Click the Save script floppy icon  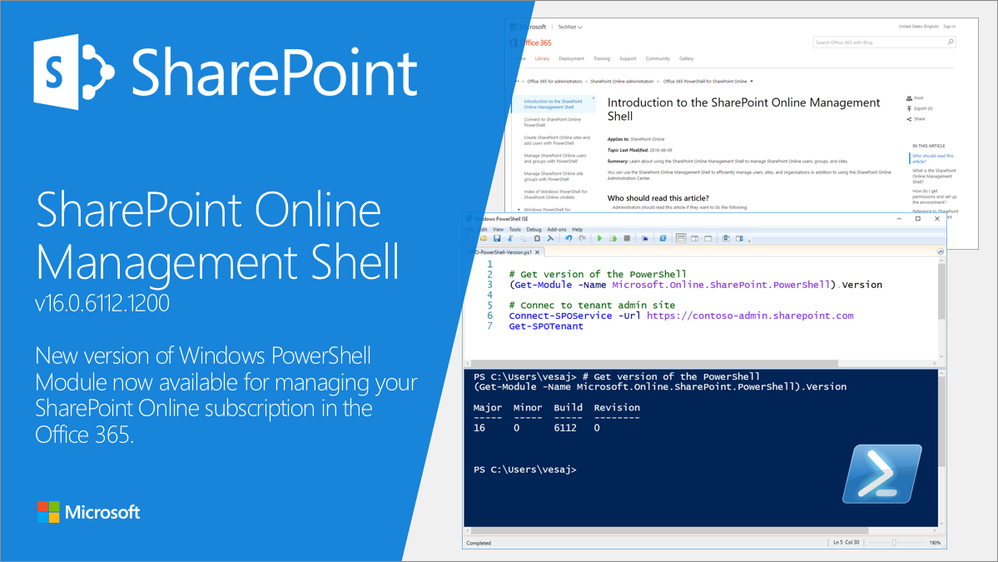pyautogui.click(x=497, y=238)
